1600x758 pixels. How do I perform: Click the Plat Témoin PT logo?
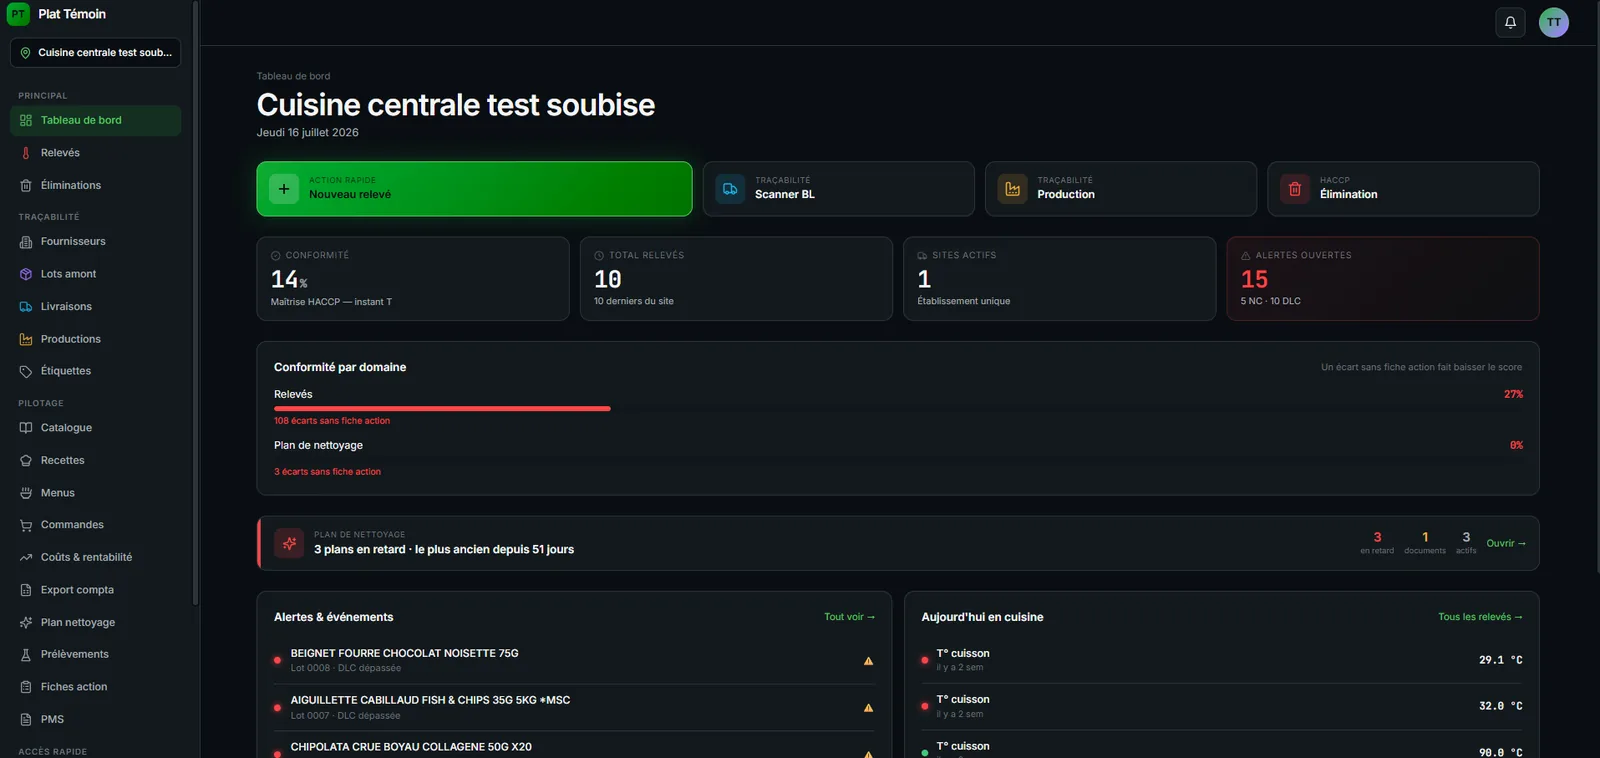(18, 14)
